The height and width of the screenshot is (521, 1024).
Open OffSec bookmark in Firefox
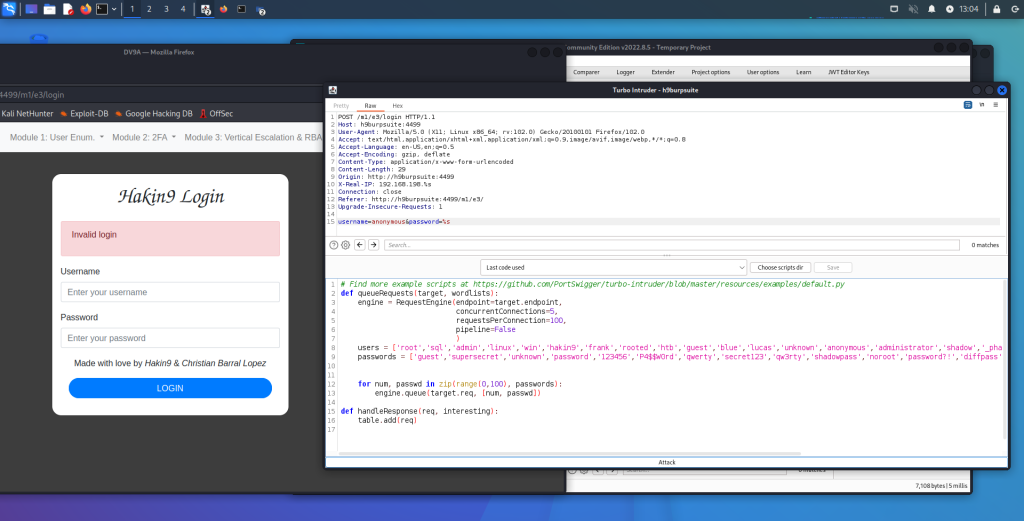click(x=216, y=114)
